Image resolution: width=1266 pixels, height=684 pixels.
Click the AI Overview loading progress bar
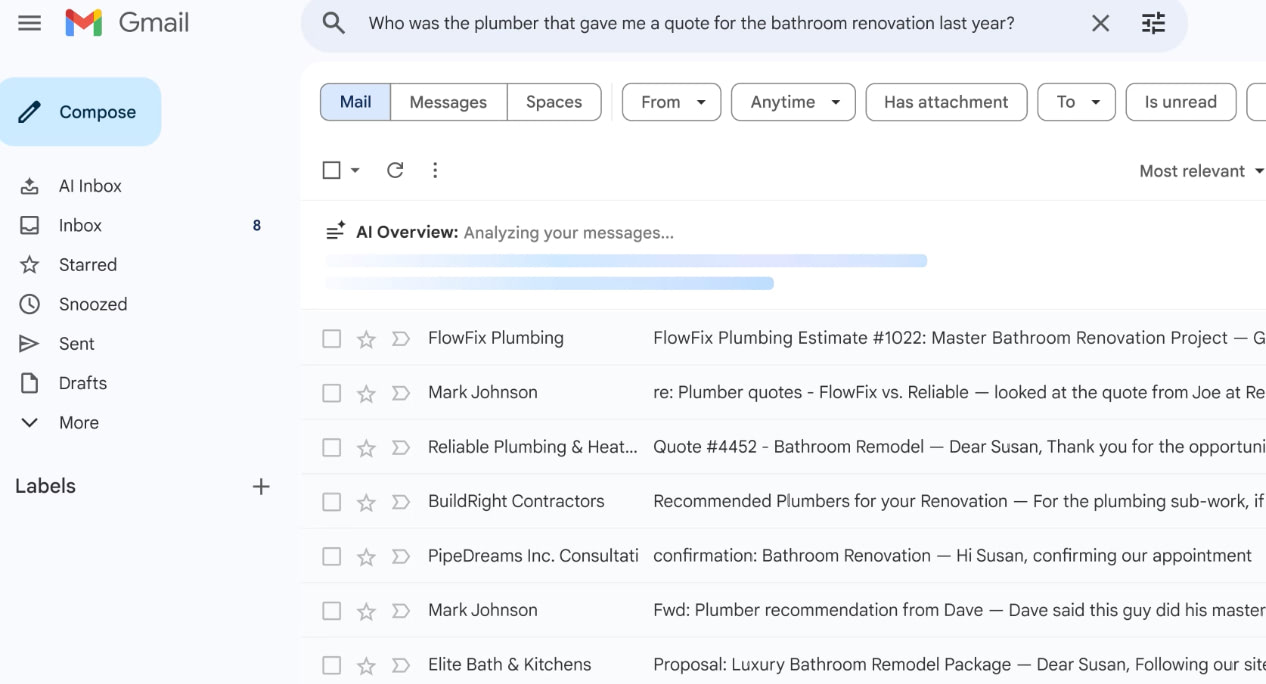pos(625,260)
